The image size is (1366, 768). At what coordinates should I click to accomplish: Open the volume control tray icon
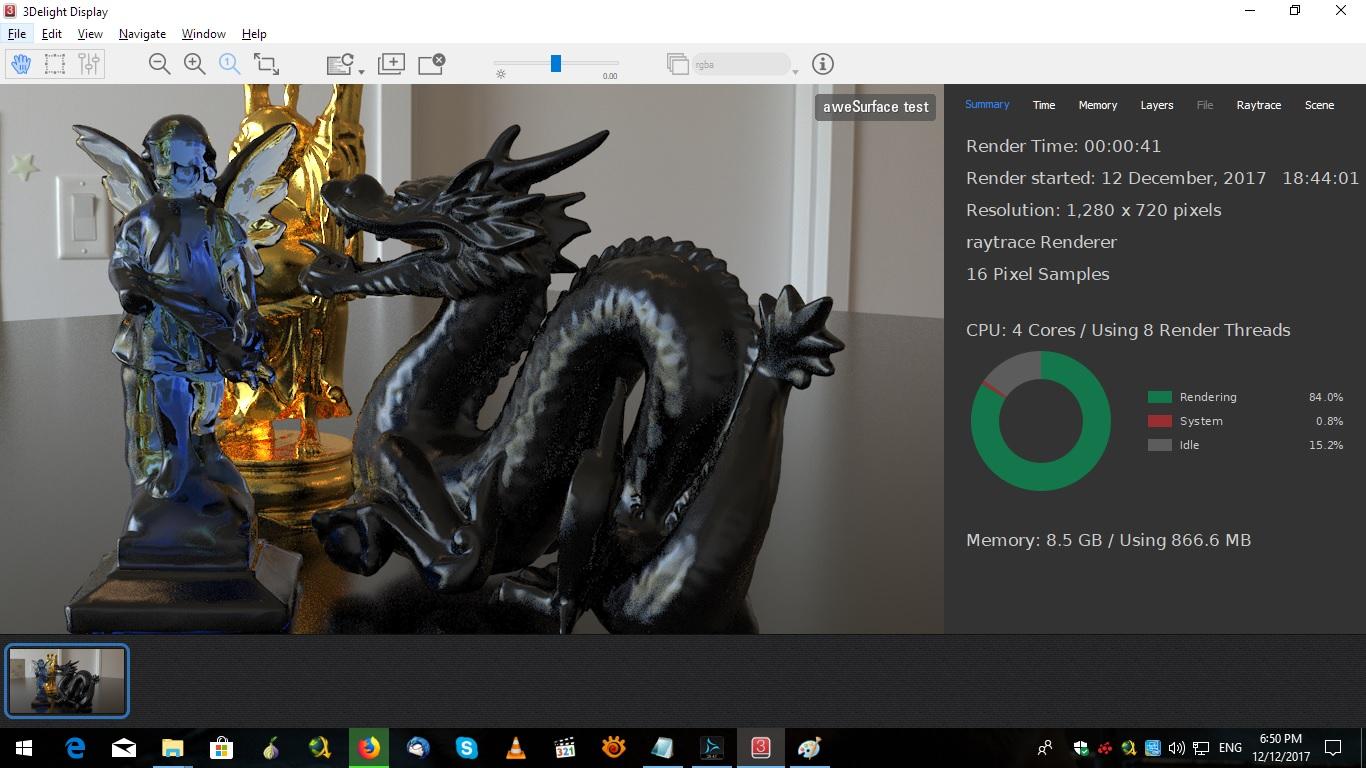1176,747
